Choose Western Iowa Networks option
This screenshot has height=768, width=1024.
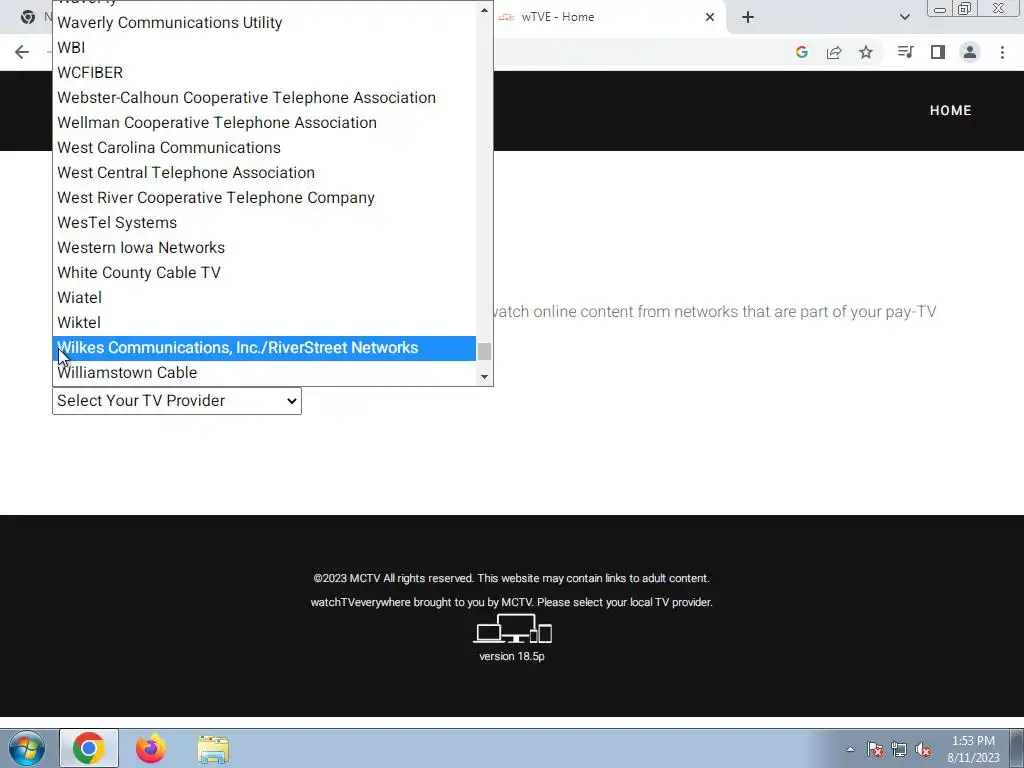pyautogui.click(x=264, y=248)
